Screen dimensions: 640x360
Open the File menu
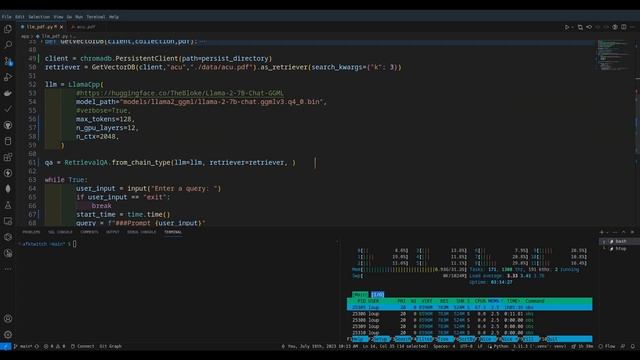[7, 17]
